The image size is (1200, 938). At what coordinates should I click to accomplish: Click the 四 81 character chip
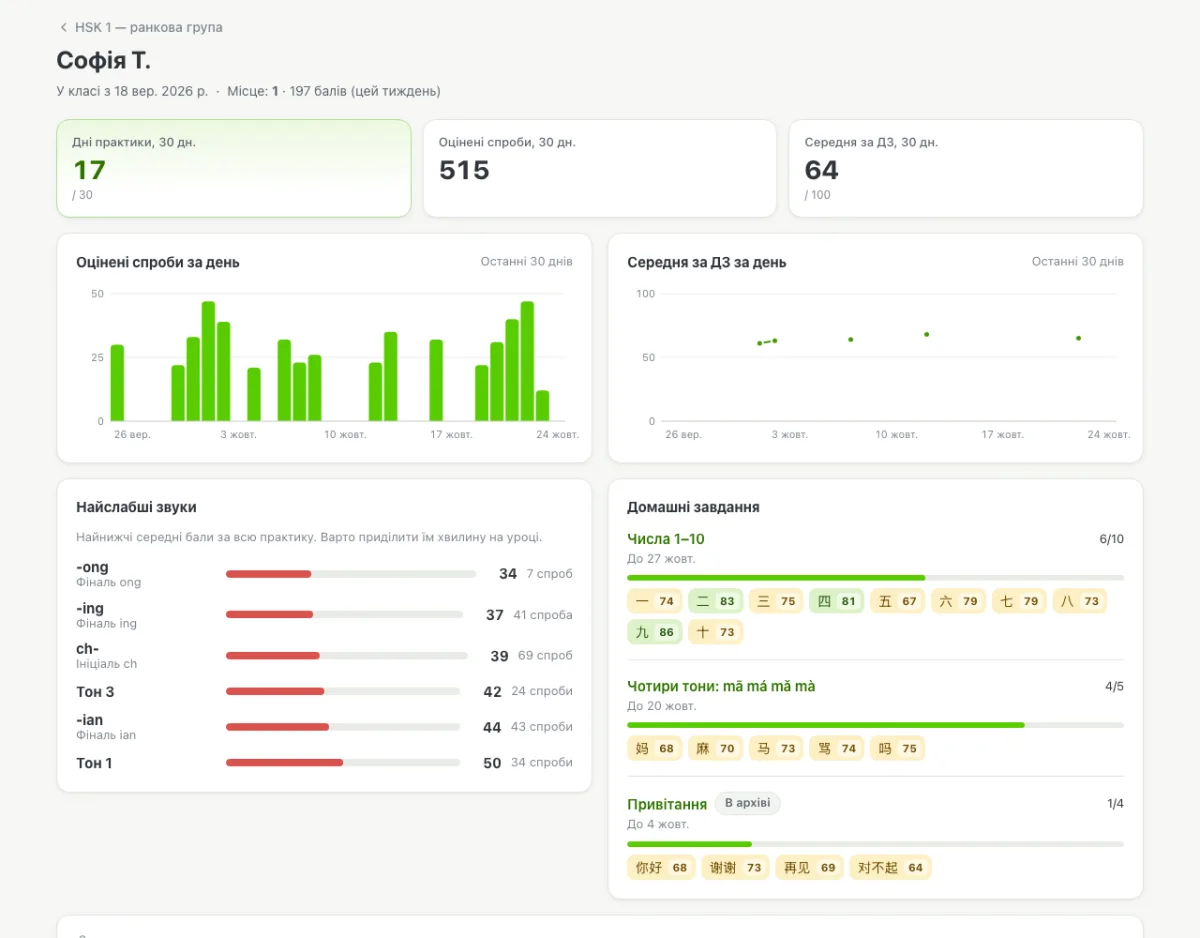836,601
